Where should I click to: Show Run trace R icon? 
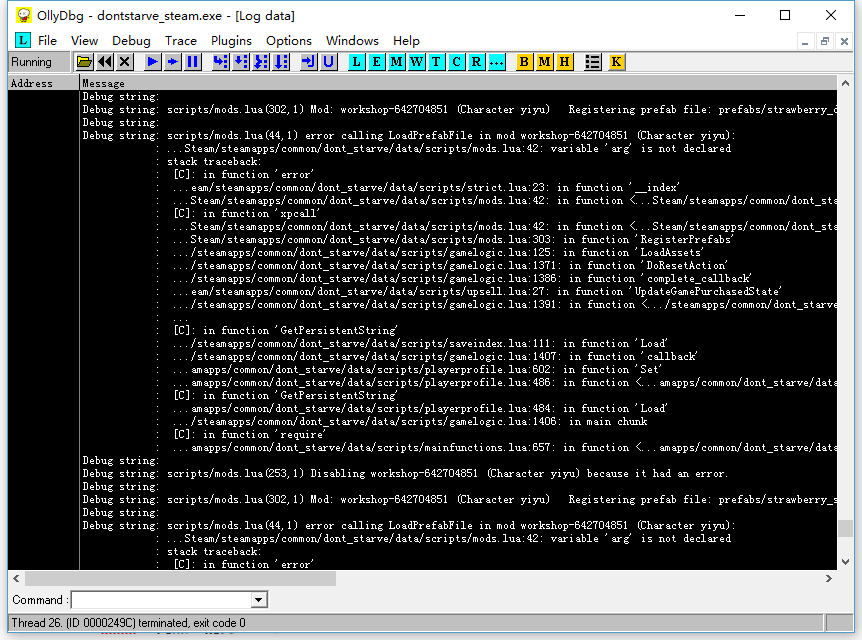(476, 62)
